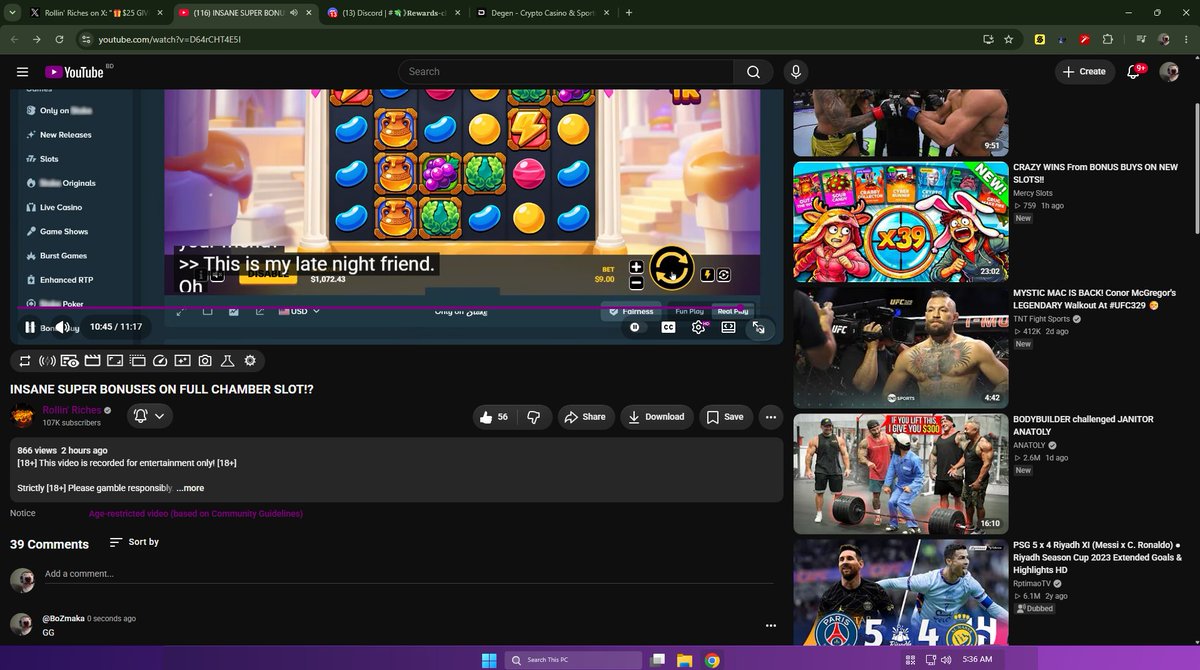Image resolution: width=1200 pixels, height=670 pixels.
Task: Dislike the video with thumbs down
Action: (x=534, y=417)
